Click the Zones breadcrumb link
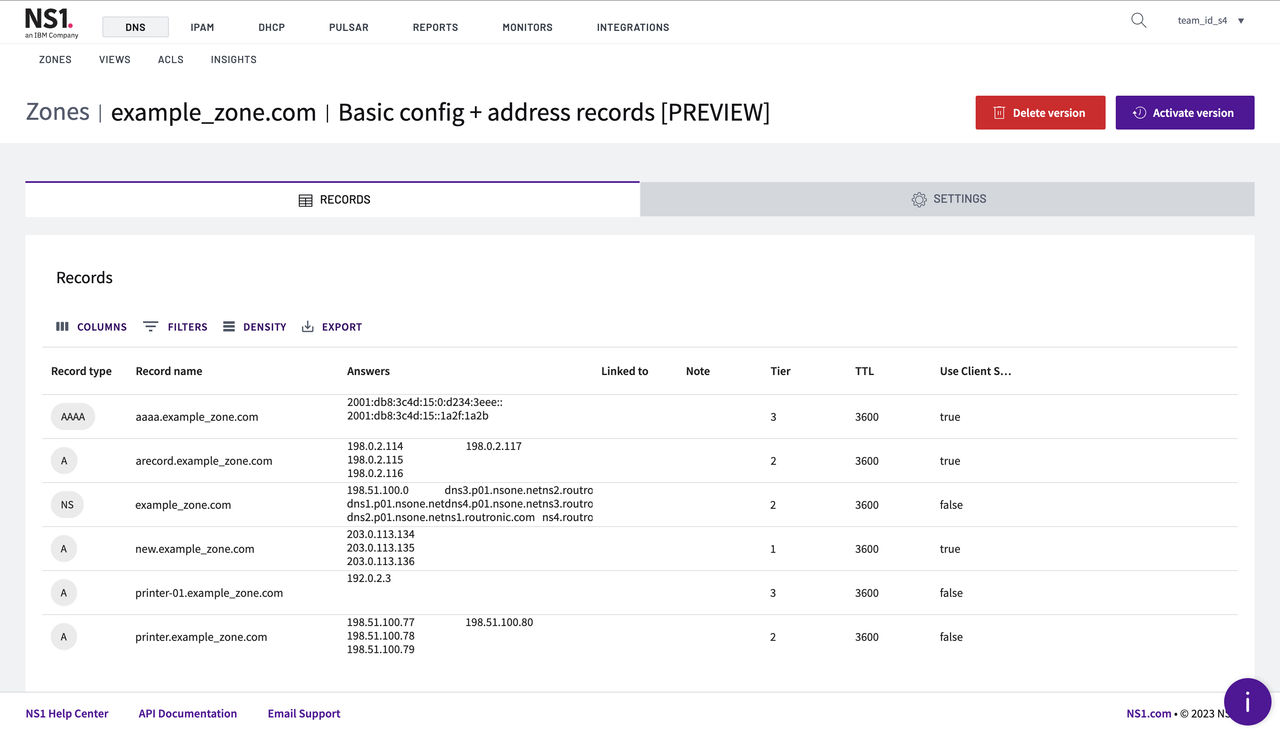This screenshot has width=1280, height=734. 57,112
